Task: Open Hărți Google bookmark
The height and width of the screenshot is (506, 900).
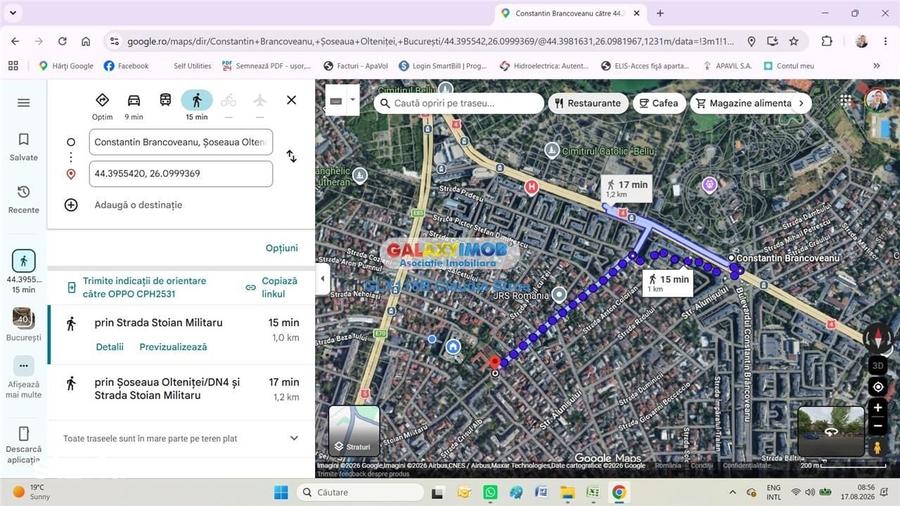Action: (65, 66)
